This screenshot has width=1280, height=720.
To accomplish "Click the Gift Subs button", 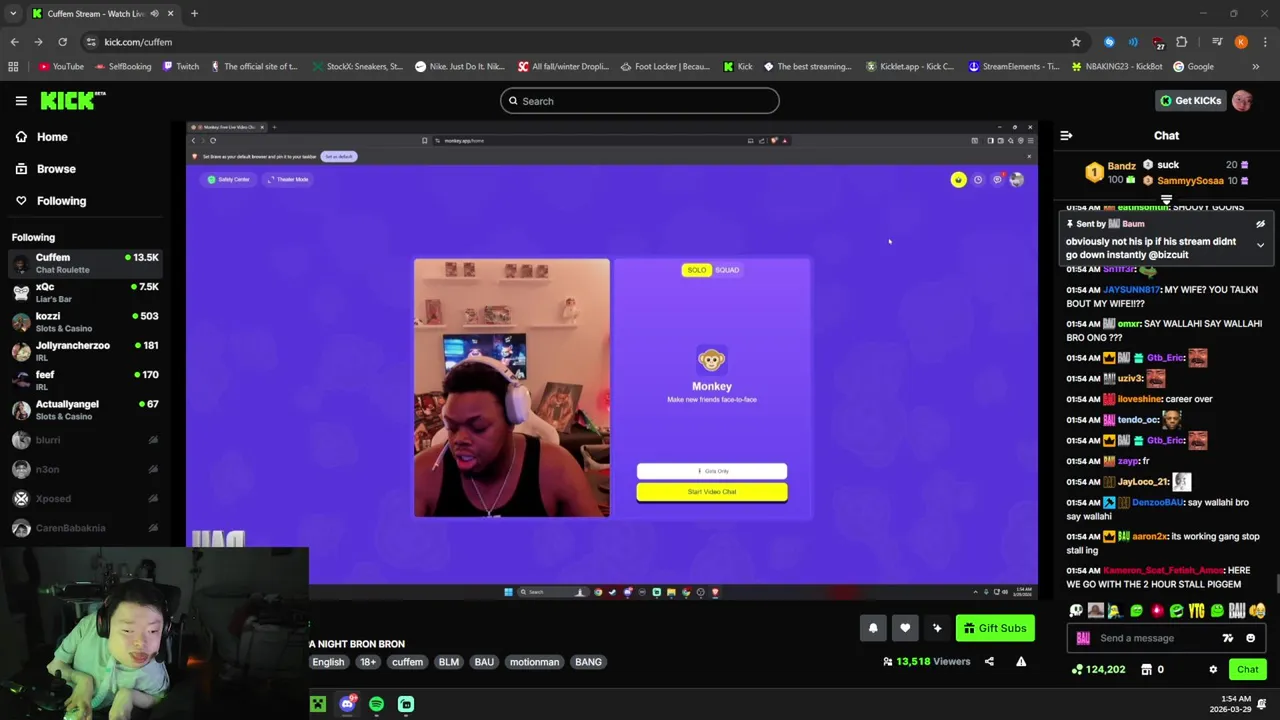I will pyautogui.click(x=994, y=628).
